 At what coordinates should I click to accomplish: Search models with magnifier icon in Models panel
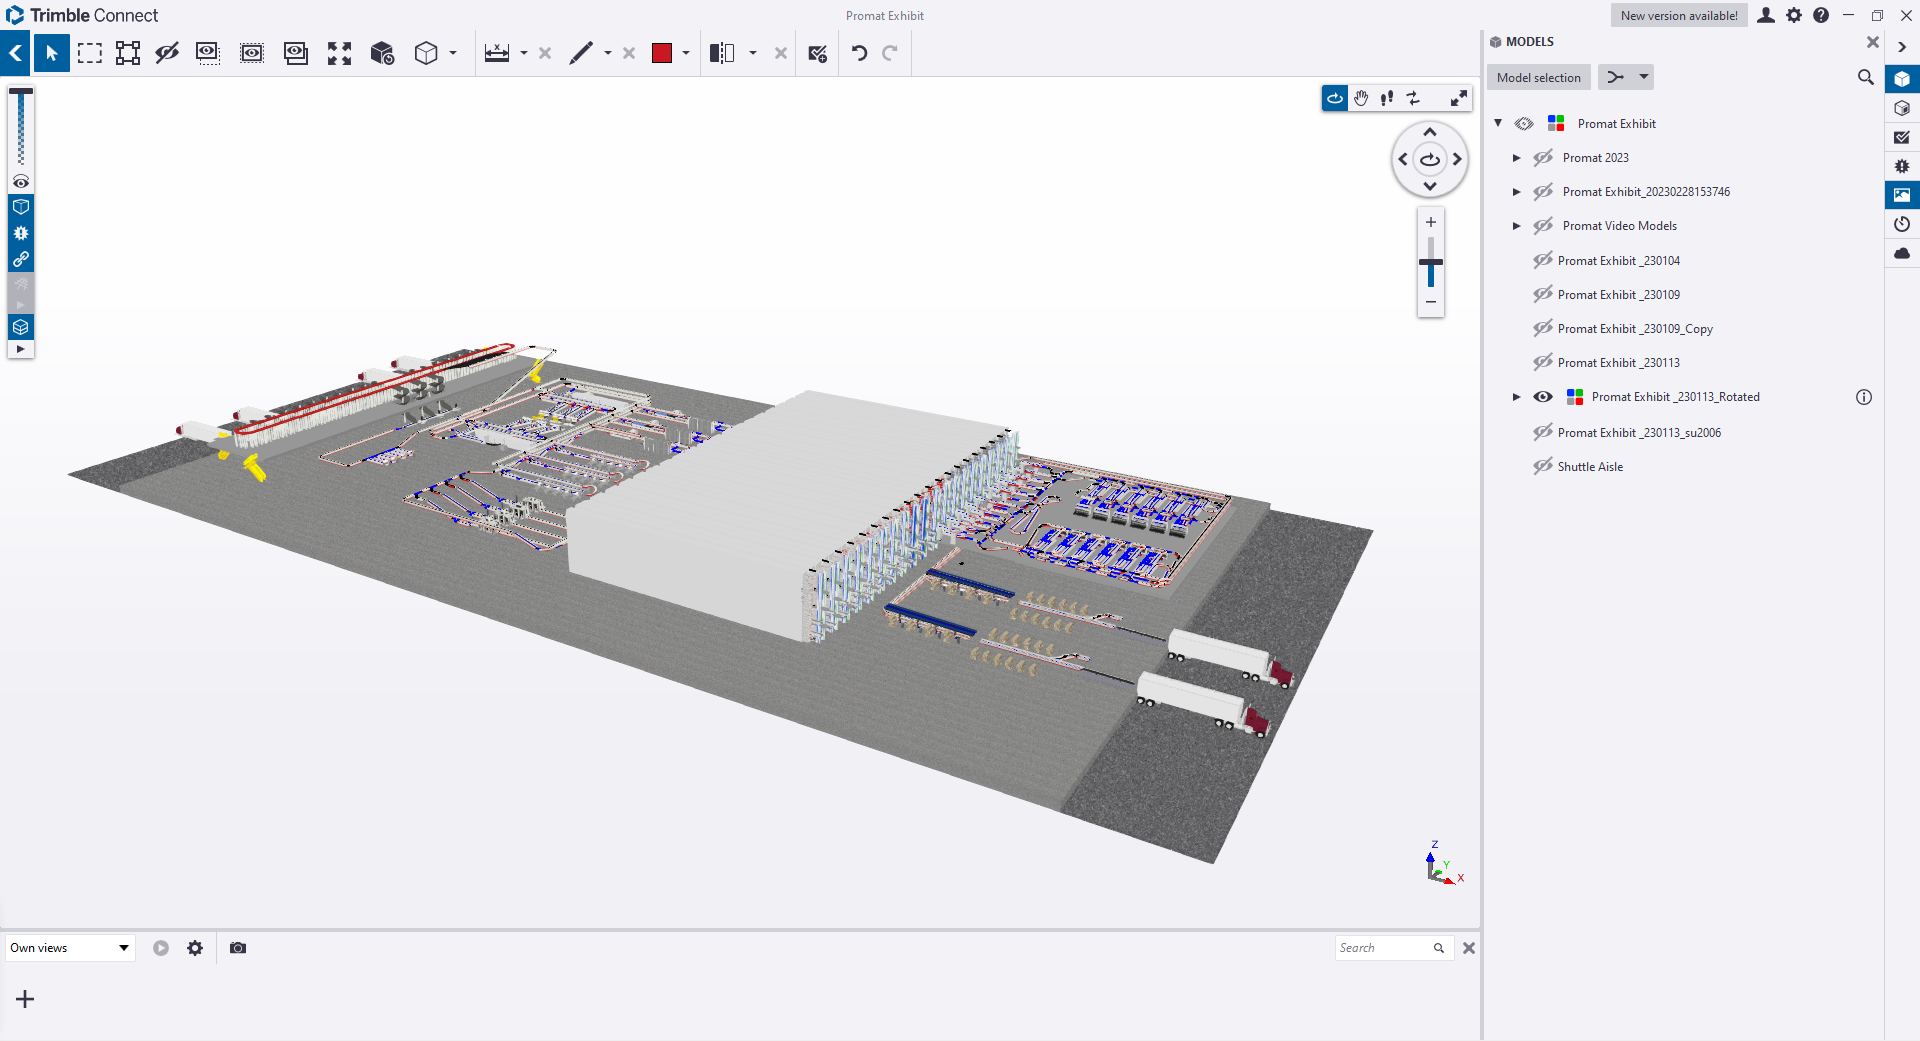point(1865,77)
